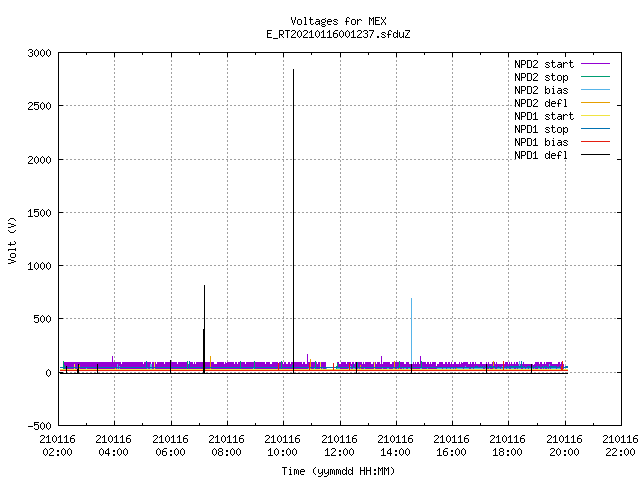Image resolution: width=640 pixels, height=480 pixels.
Task: Click the 210116 20:00 x-axis label
Action: (564, 445)
